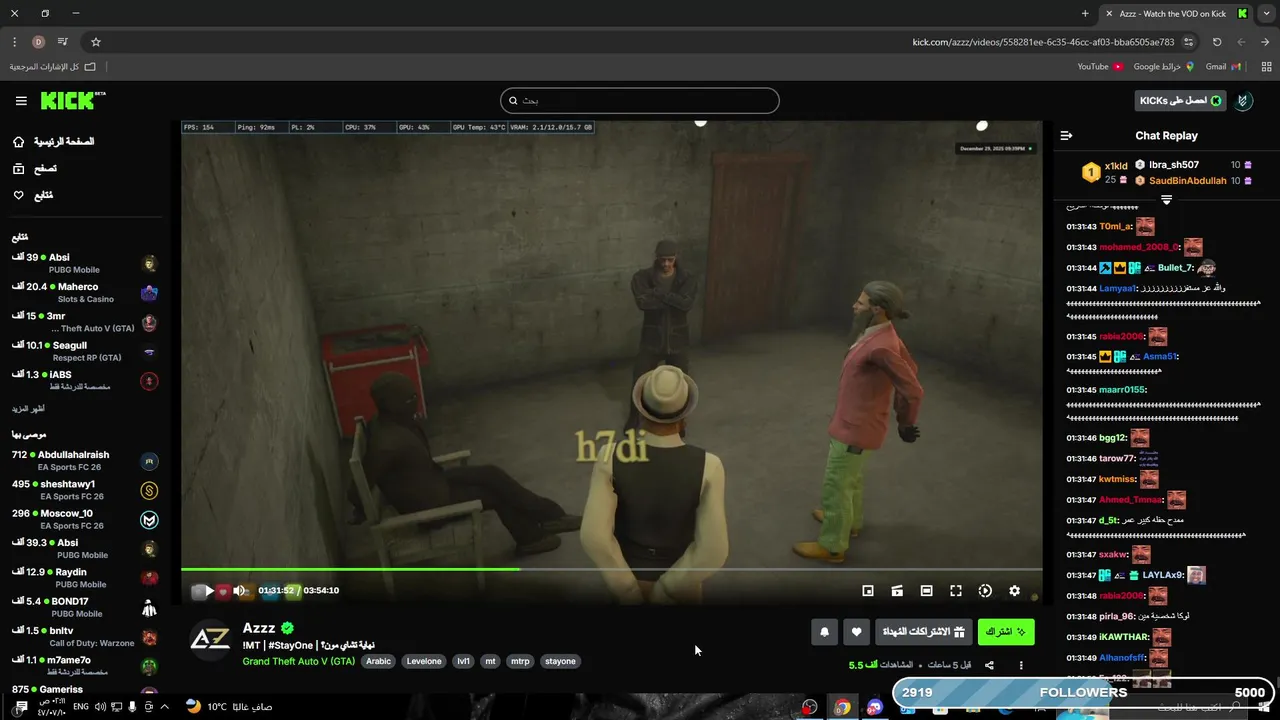Open the Gmail bookmark
The image size is (1280, 720).
point(1223,67)
